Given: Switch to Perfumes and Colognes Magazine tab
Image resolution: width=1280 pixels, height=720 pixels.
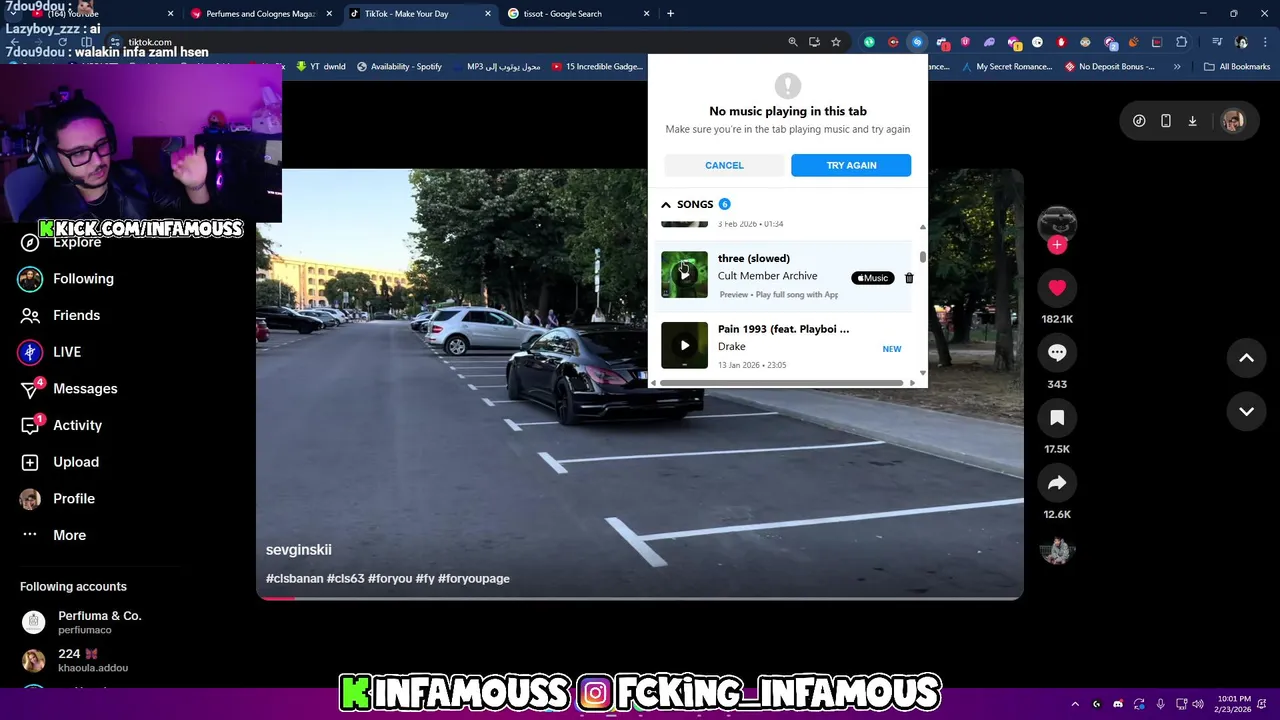Looking at the screenshot, I should pyautogui.click(x=260, y=14).
